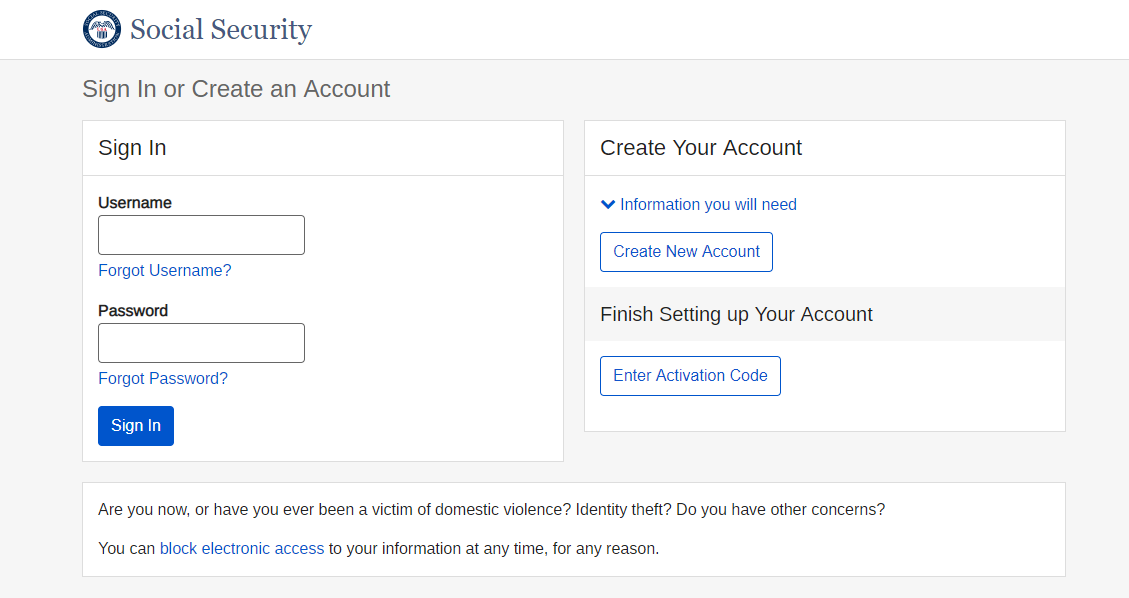
Task: Open the Forgot Password link
Action: (163, 379)
